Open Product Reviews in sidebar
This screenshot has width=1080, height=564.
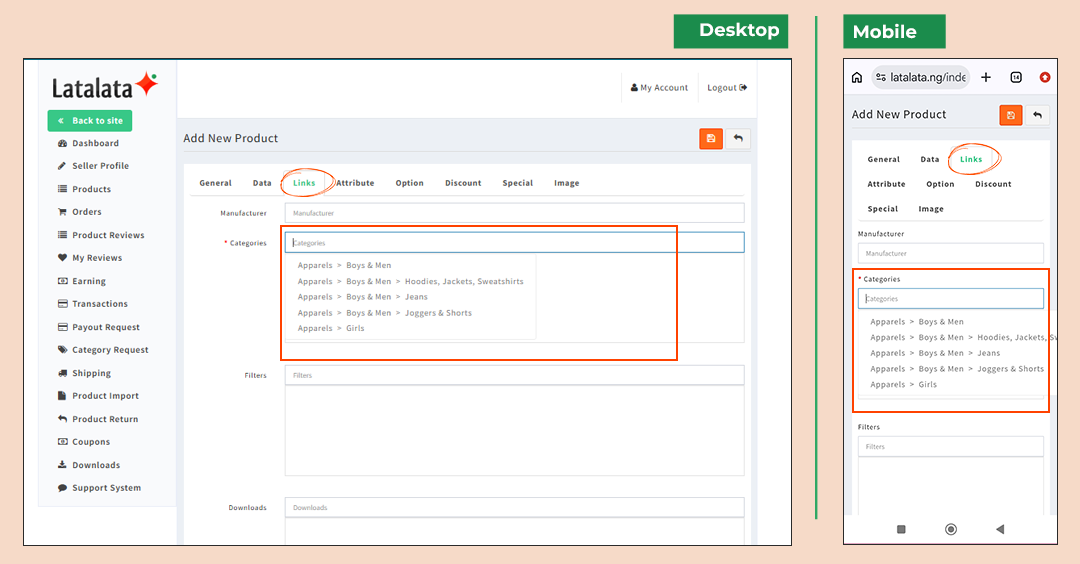coord(101,236)
